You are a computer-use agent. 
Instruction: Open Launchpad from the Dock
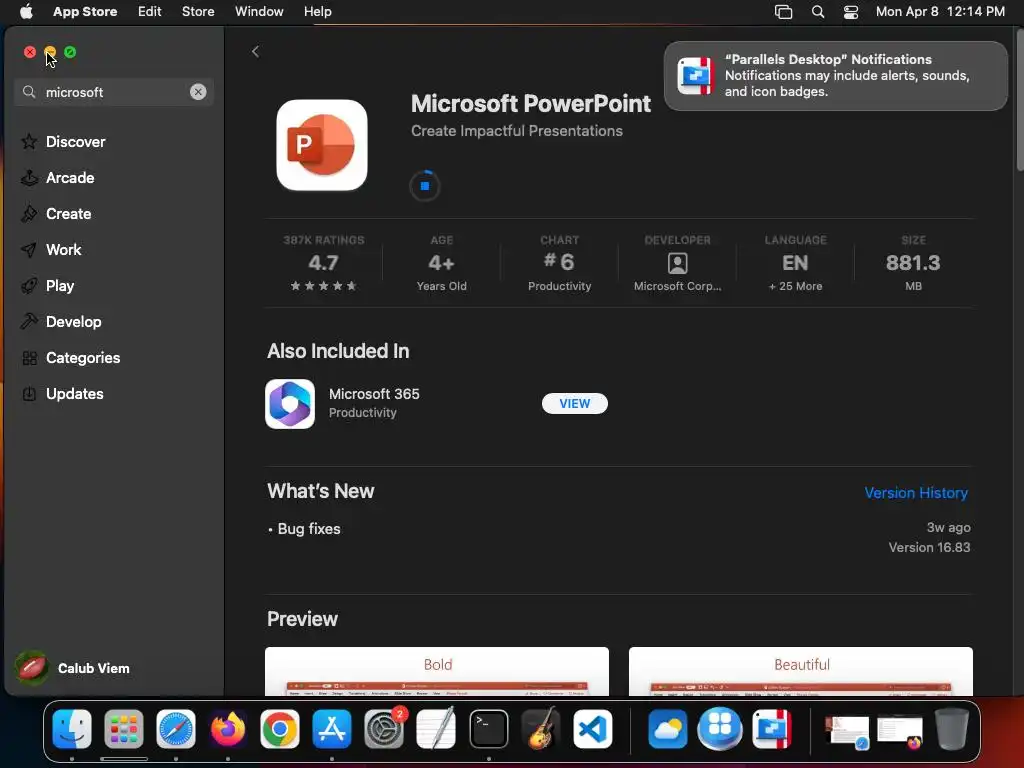click(123, 729)
